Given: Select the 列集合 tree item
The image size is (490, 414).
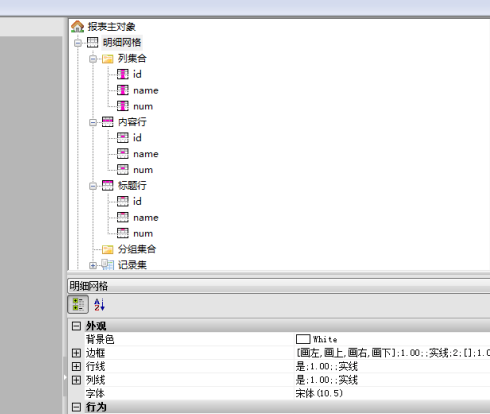Looking at the screenshot, I should pos(132,58).
